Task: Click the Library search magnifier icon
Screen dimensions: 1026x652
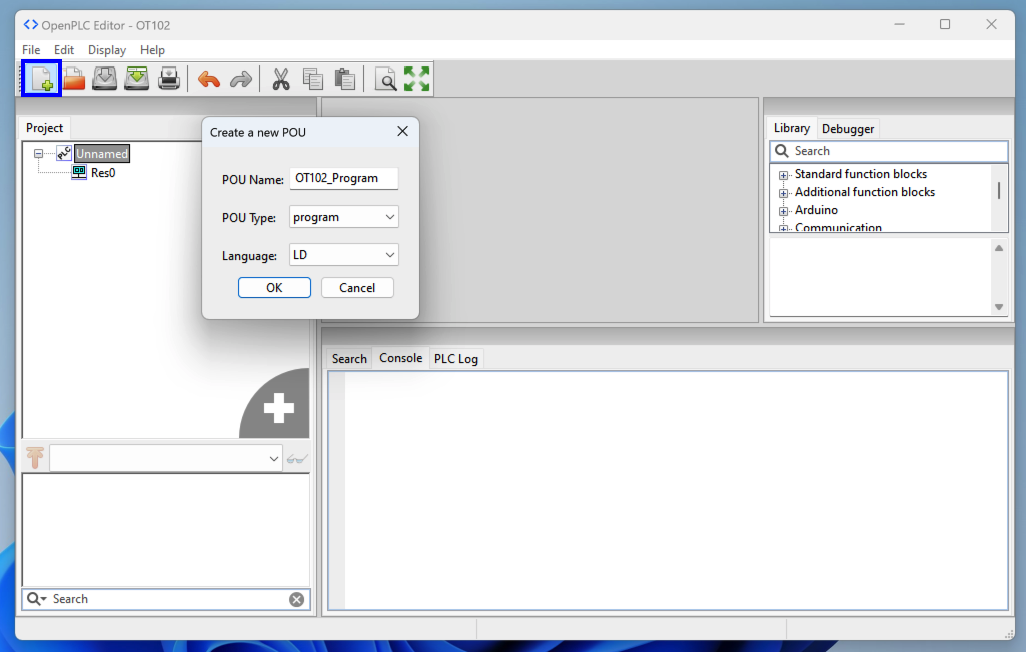Action: tap(782, 151)
